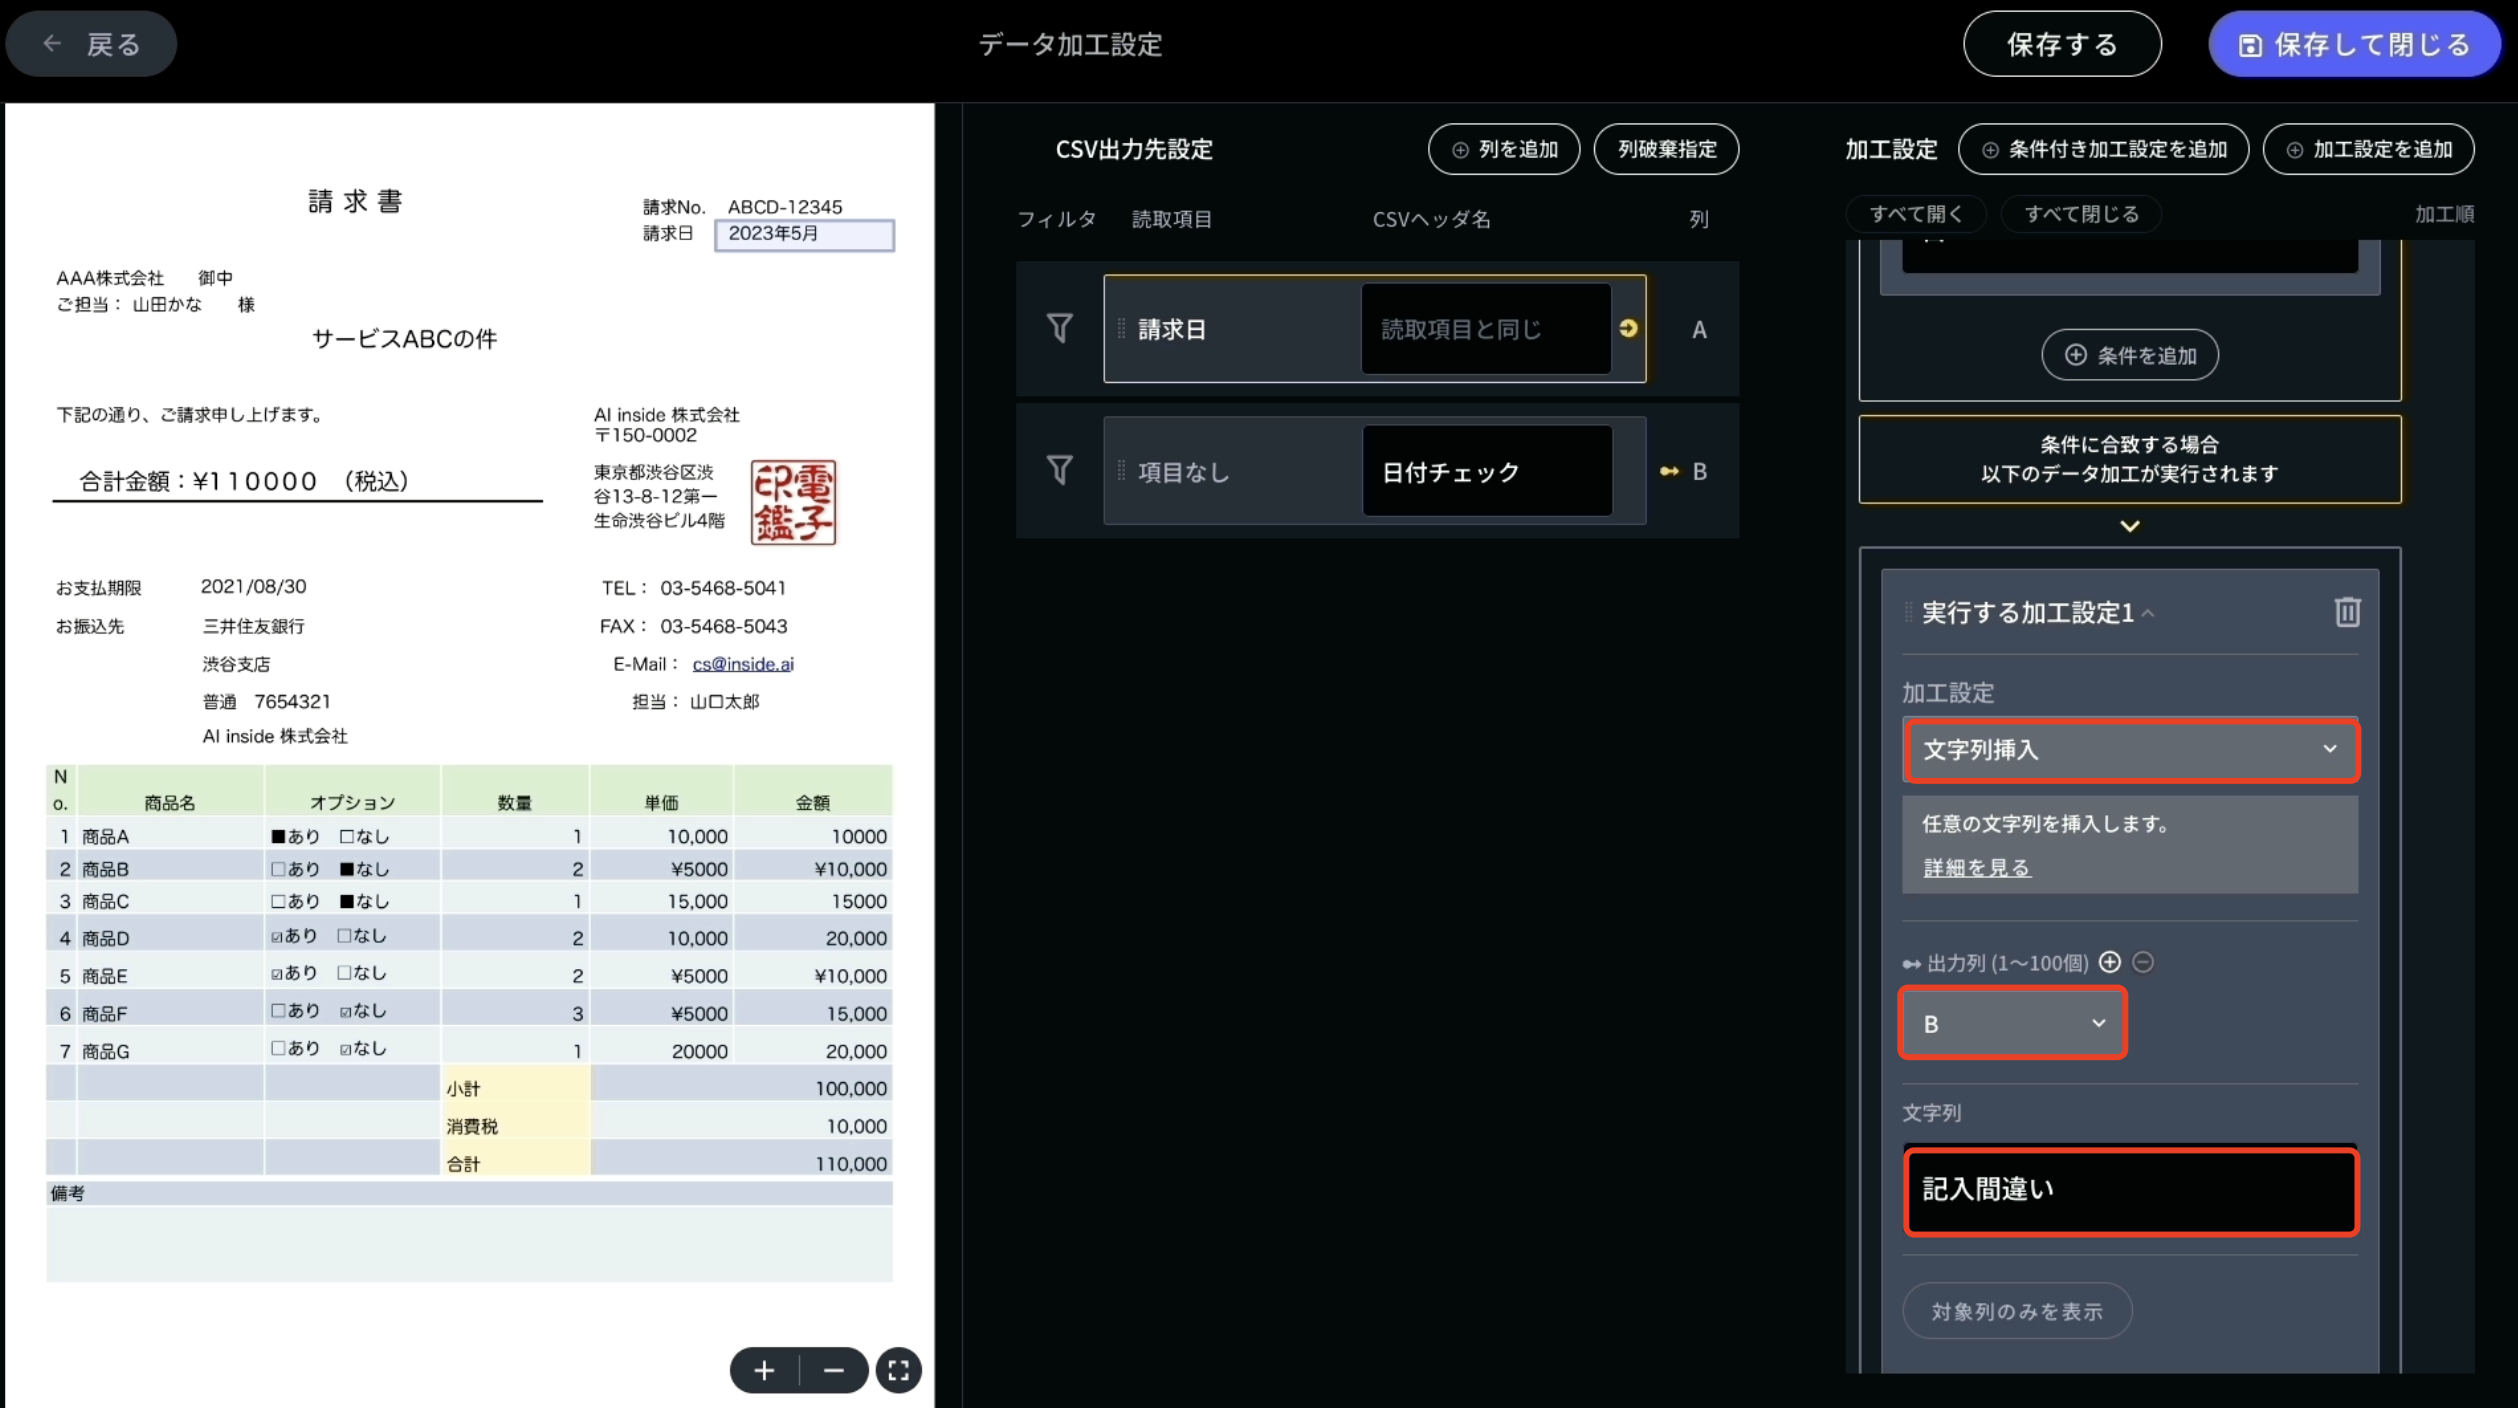
Task: Click the arrow icon linking 日付チェック to column B
Action: pos(1669,471)
